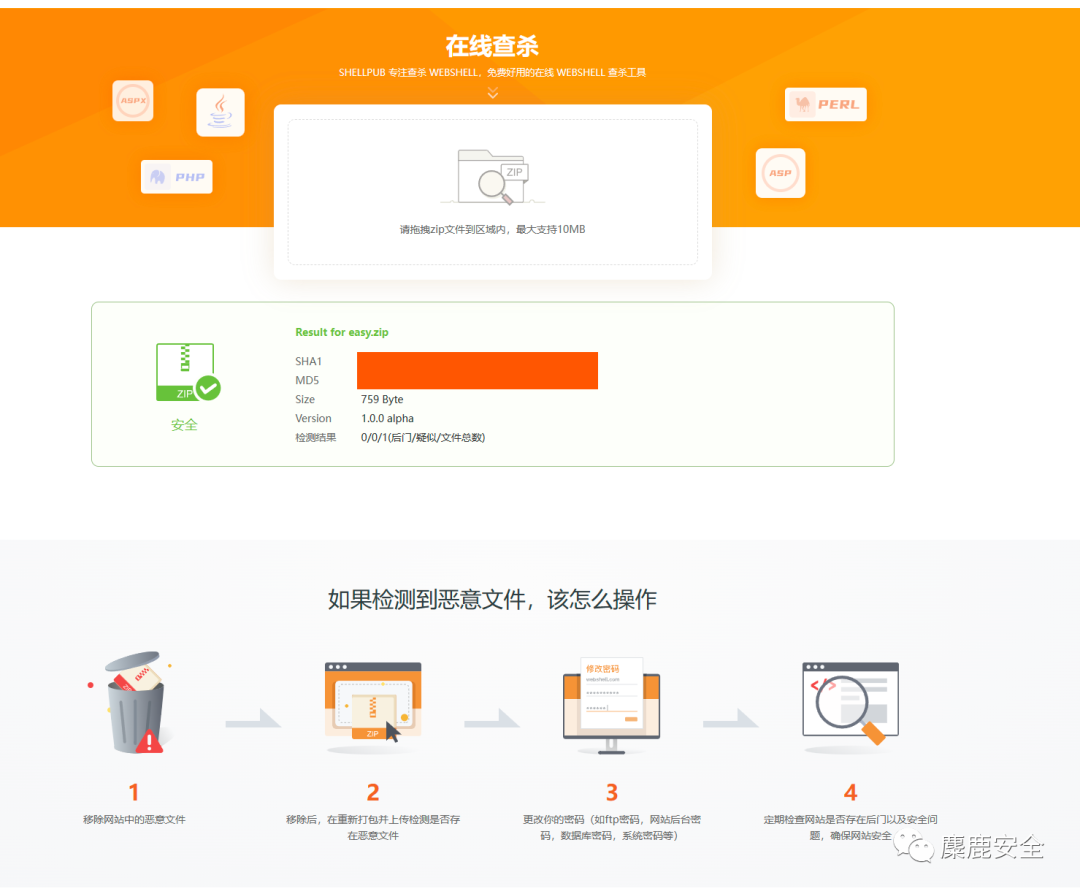Click the ASPX file type badge

(133, 101)
